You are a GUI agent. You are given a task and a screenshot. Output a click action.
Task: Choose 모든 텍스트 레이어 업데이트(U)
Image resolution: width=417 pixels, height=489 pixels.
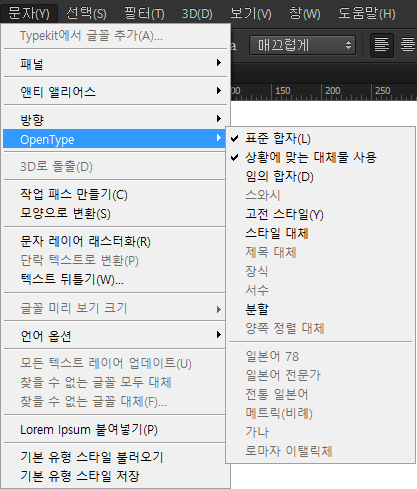click(x=115, y=363)
